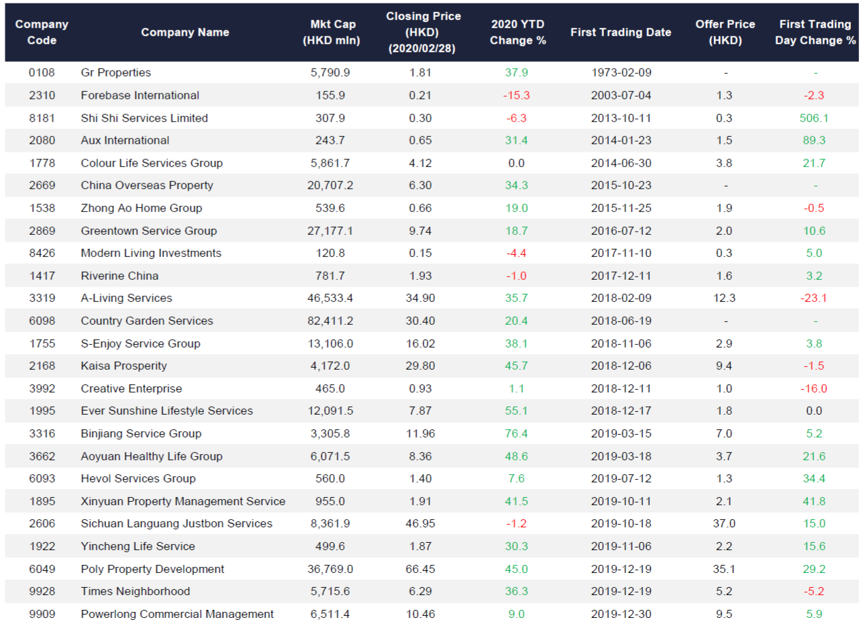This screenshot has height=628, width=865.
Task: Select closing price "34.90"
Action: [420, 298]
